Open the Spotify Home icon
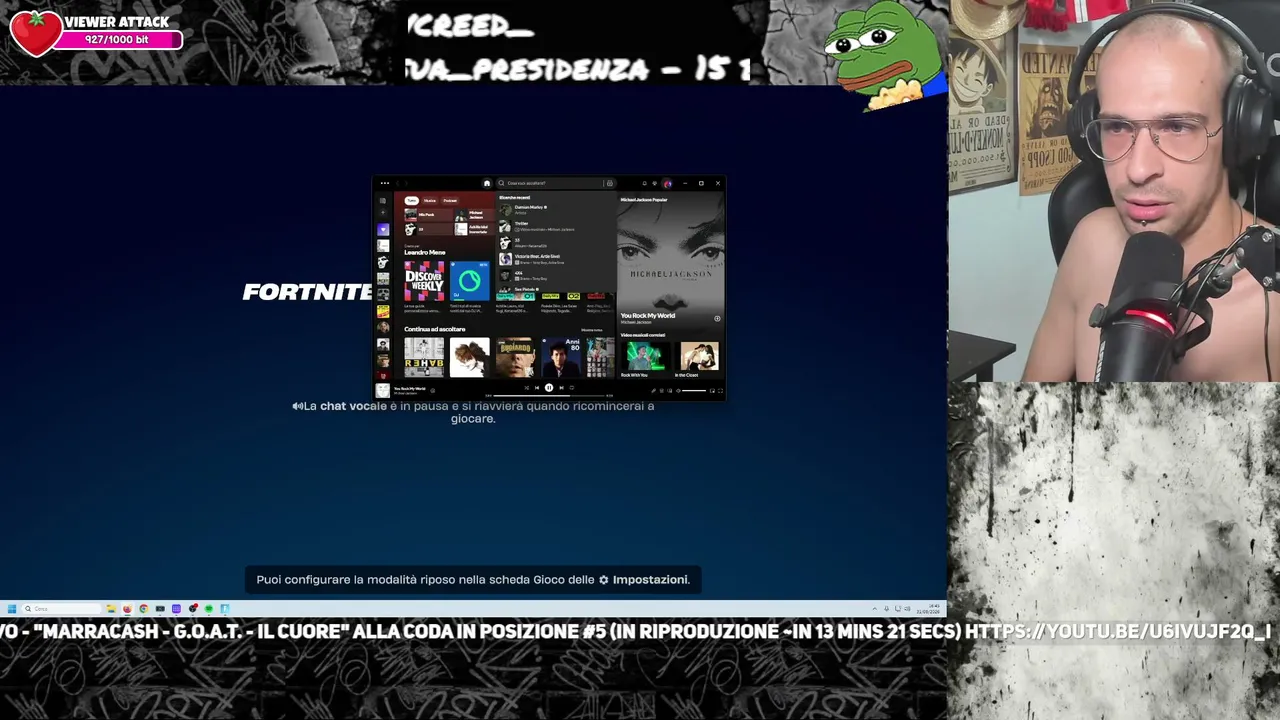This screenshot has height=720, width=1280. point(487,183)
